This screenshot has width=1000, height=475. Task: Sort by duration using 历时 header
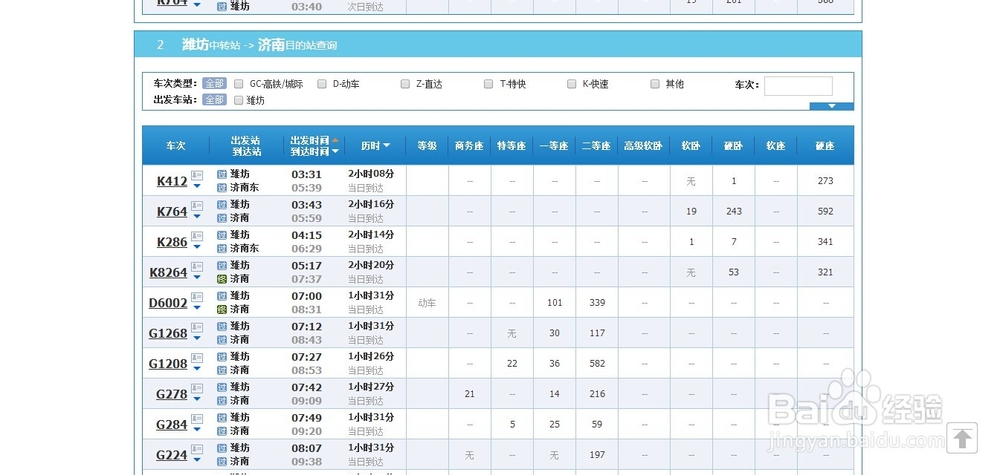coord(375,146)
